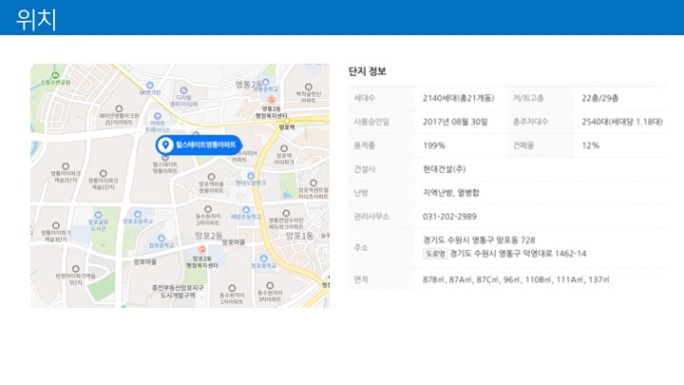Viewport: 684px width, 385px height.
Task: Click the 12% building coverage value
Action: pyautogui.click(x=590, y=145)
